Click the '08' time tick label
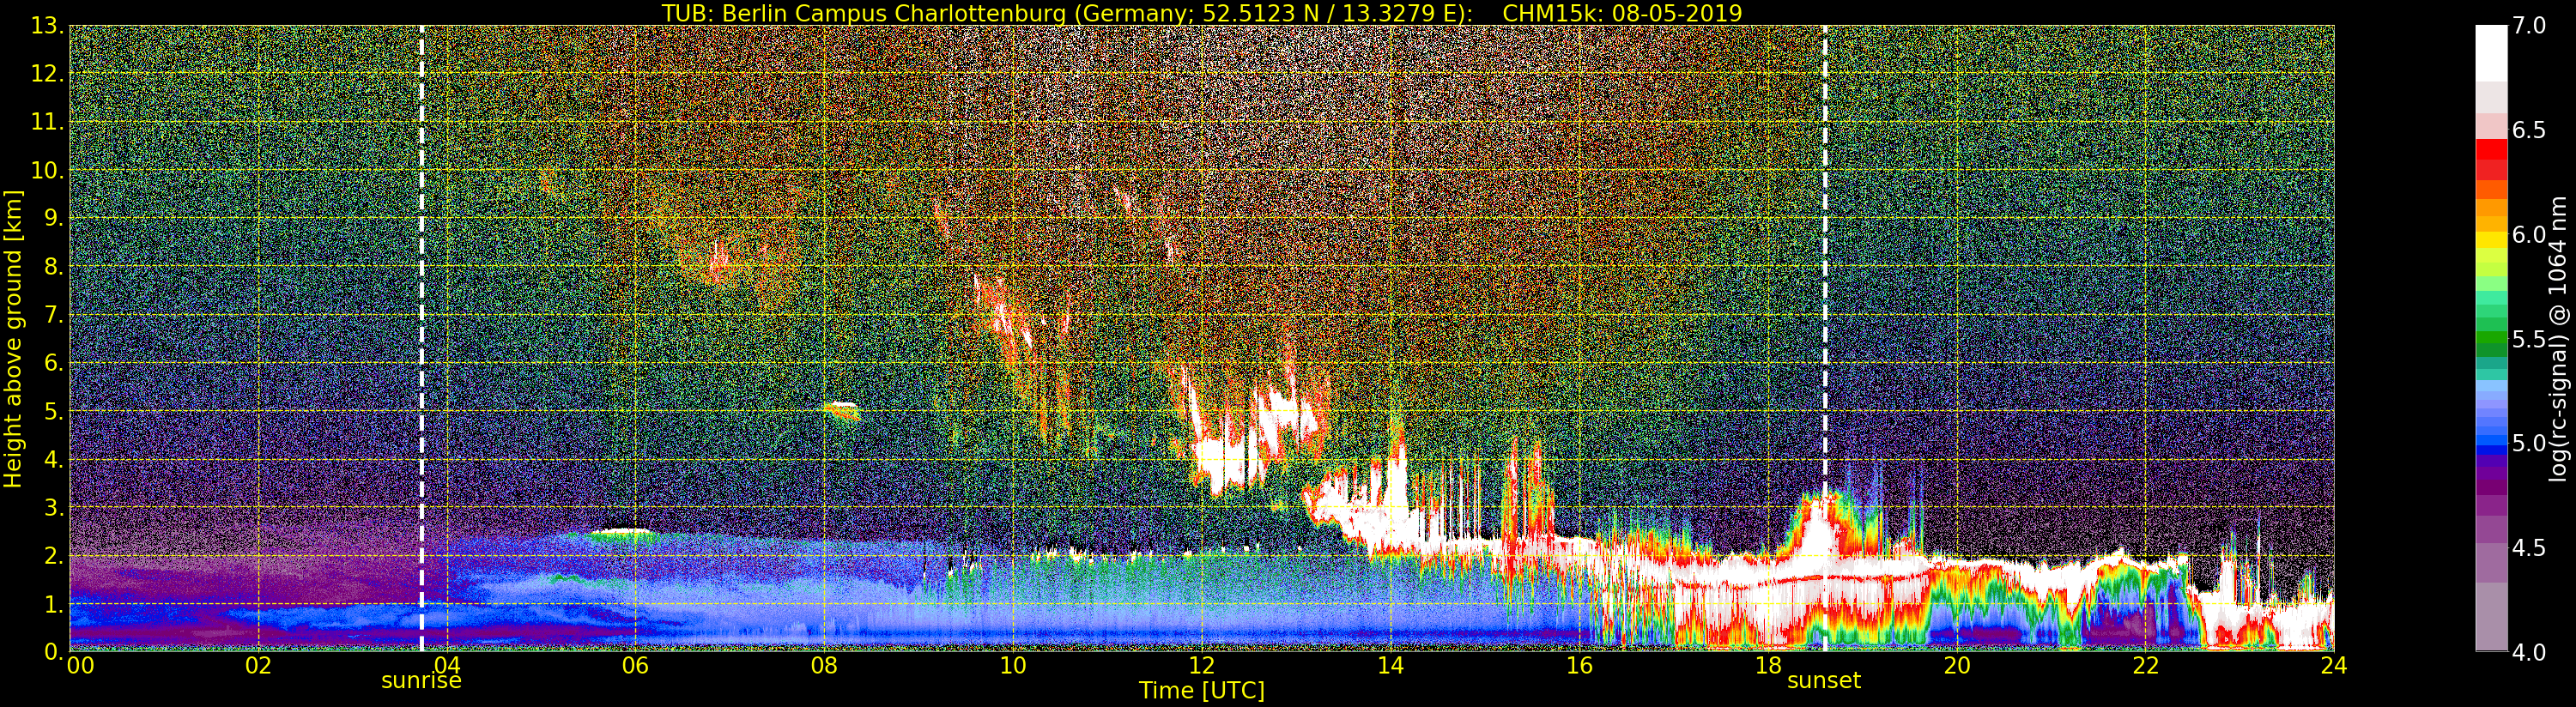Image resolution: width=2576 pixels, height=707 pixels. 824,666
